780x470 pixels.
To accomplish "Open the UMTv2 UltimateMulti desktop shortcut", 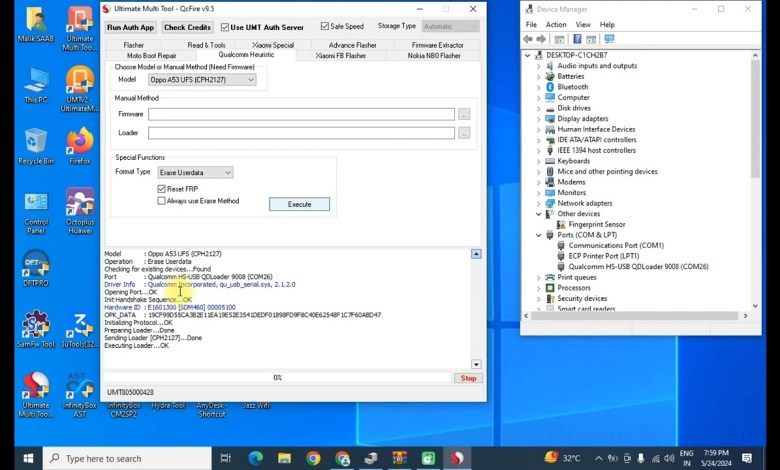I will 80,89.
